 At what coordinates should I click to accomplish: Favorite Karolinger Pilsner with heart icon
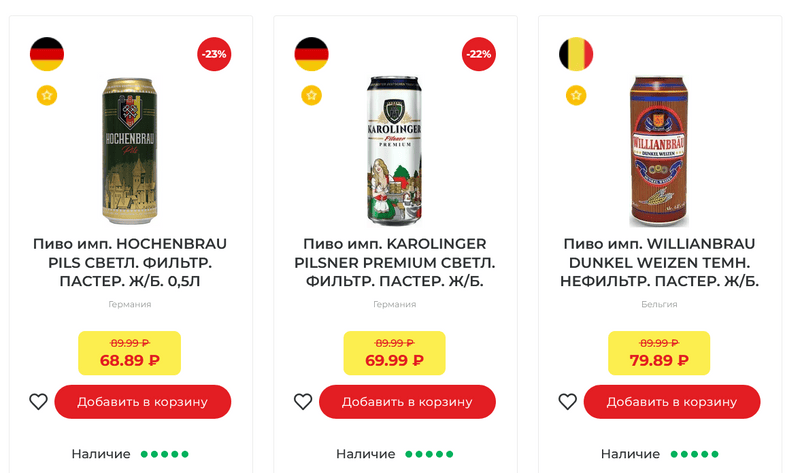pos(303,402)
